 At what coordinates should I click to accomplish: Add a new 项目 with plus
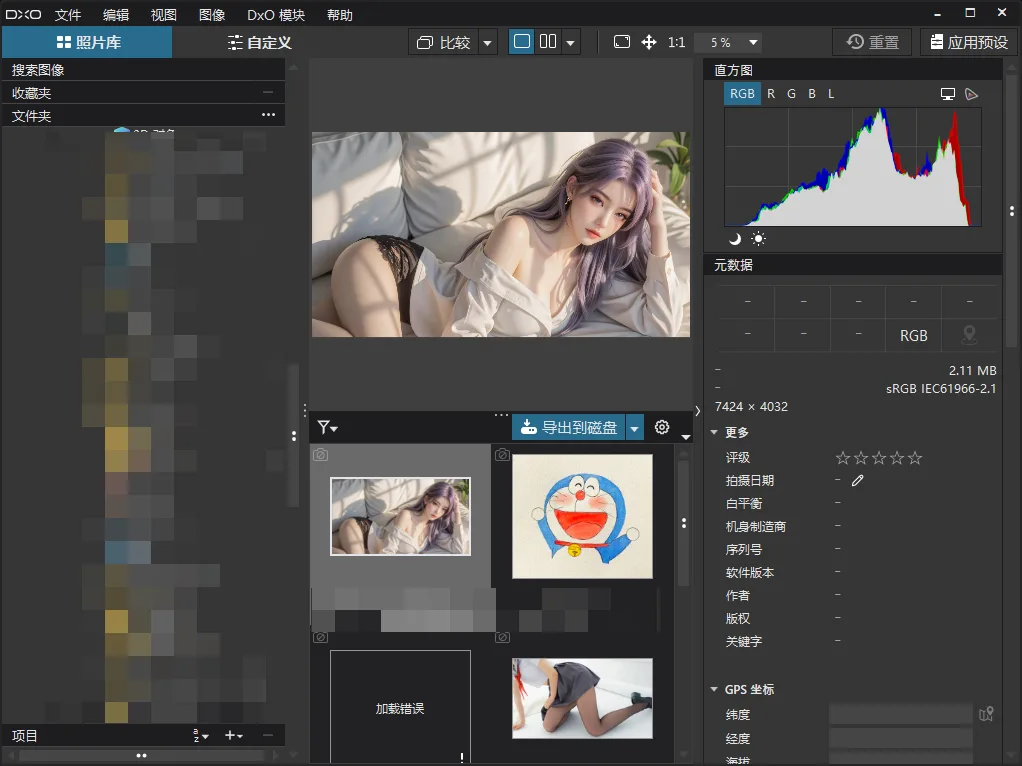(x=233, y=735)
